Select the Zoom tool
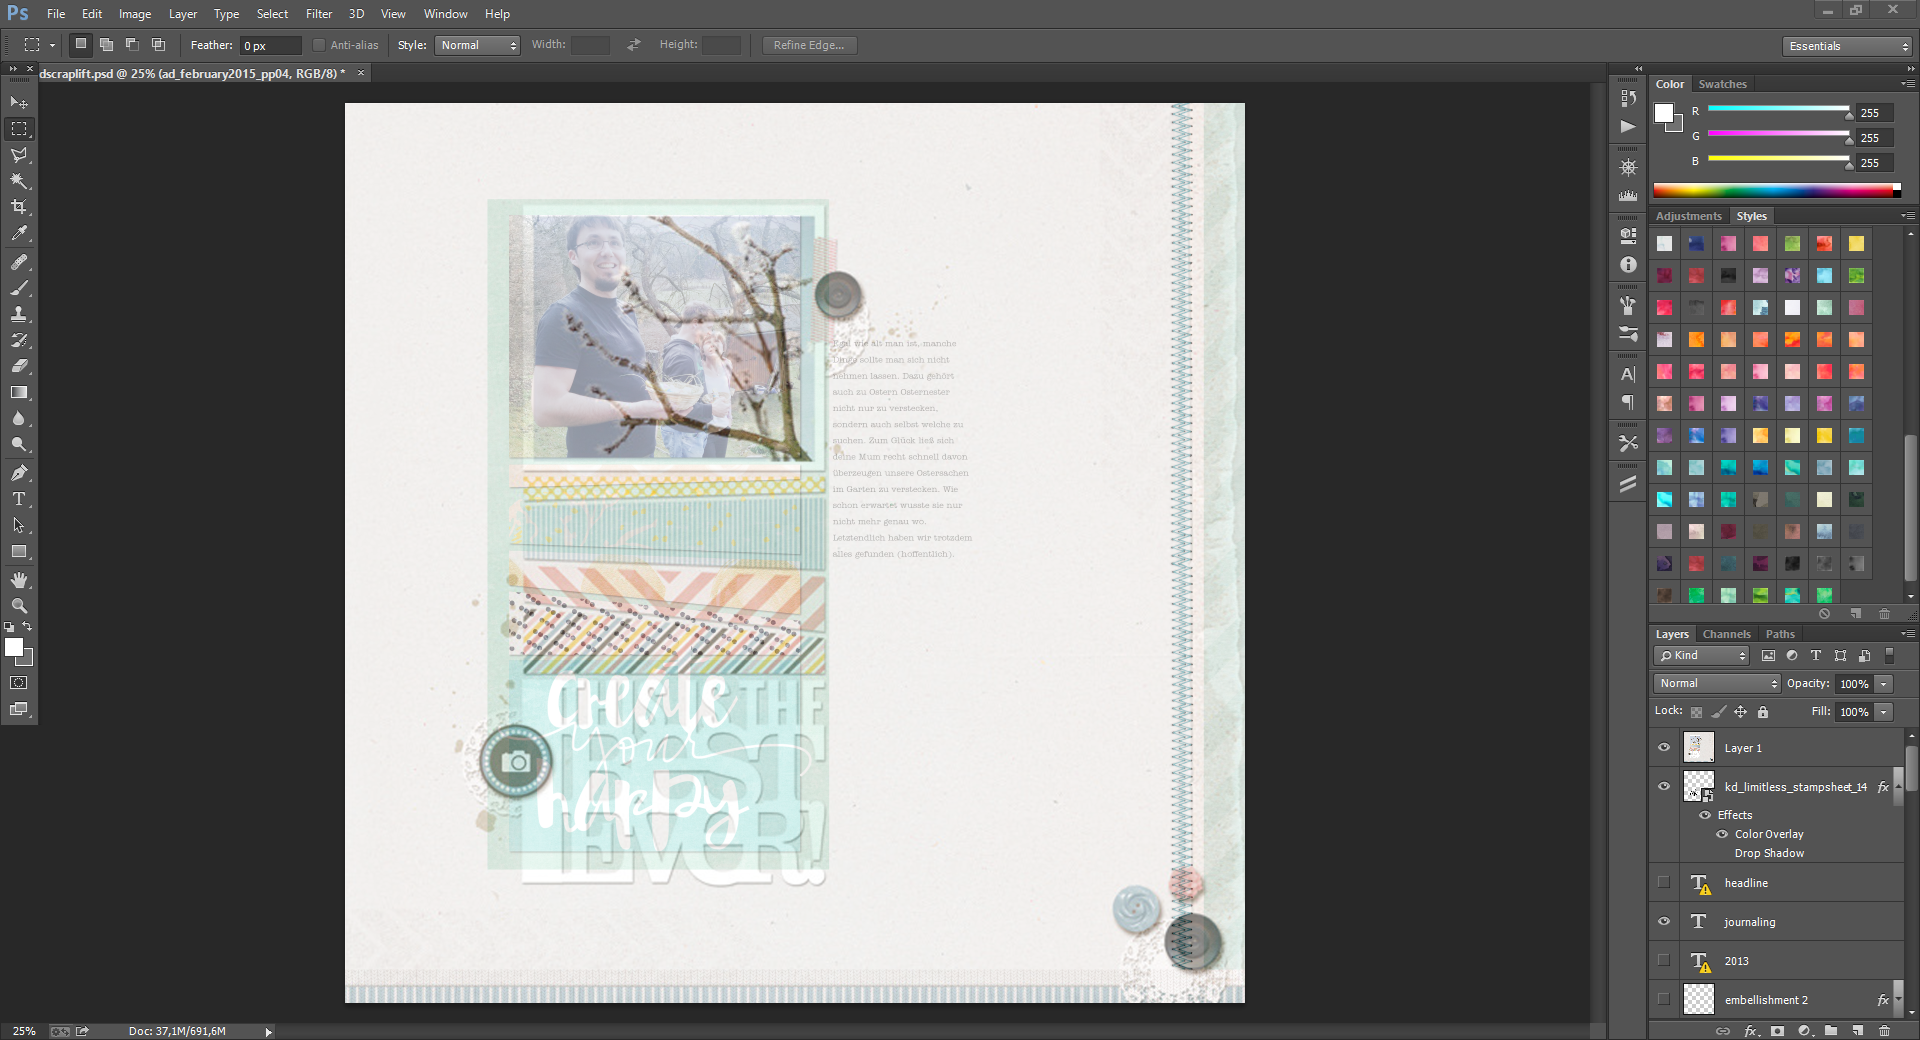 pos(19,606)
